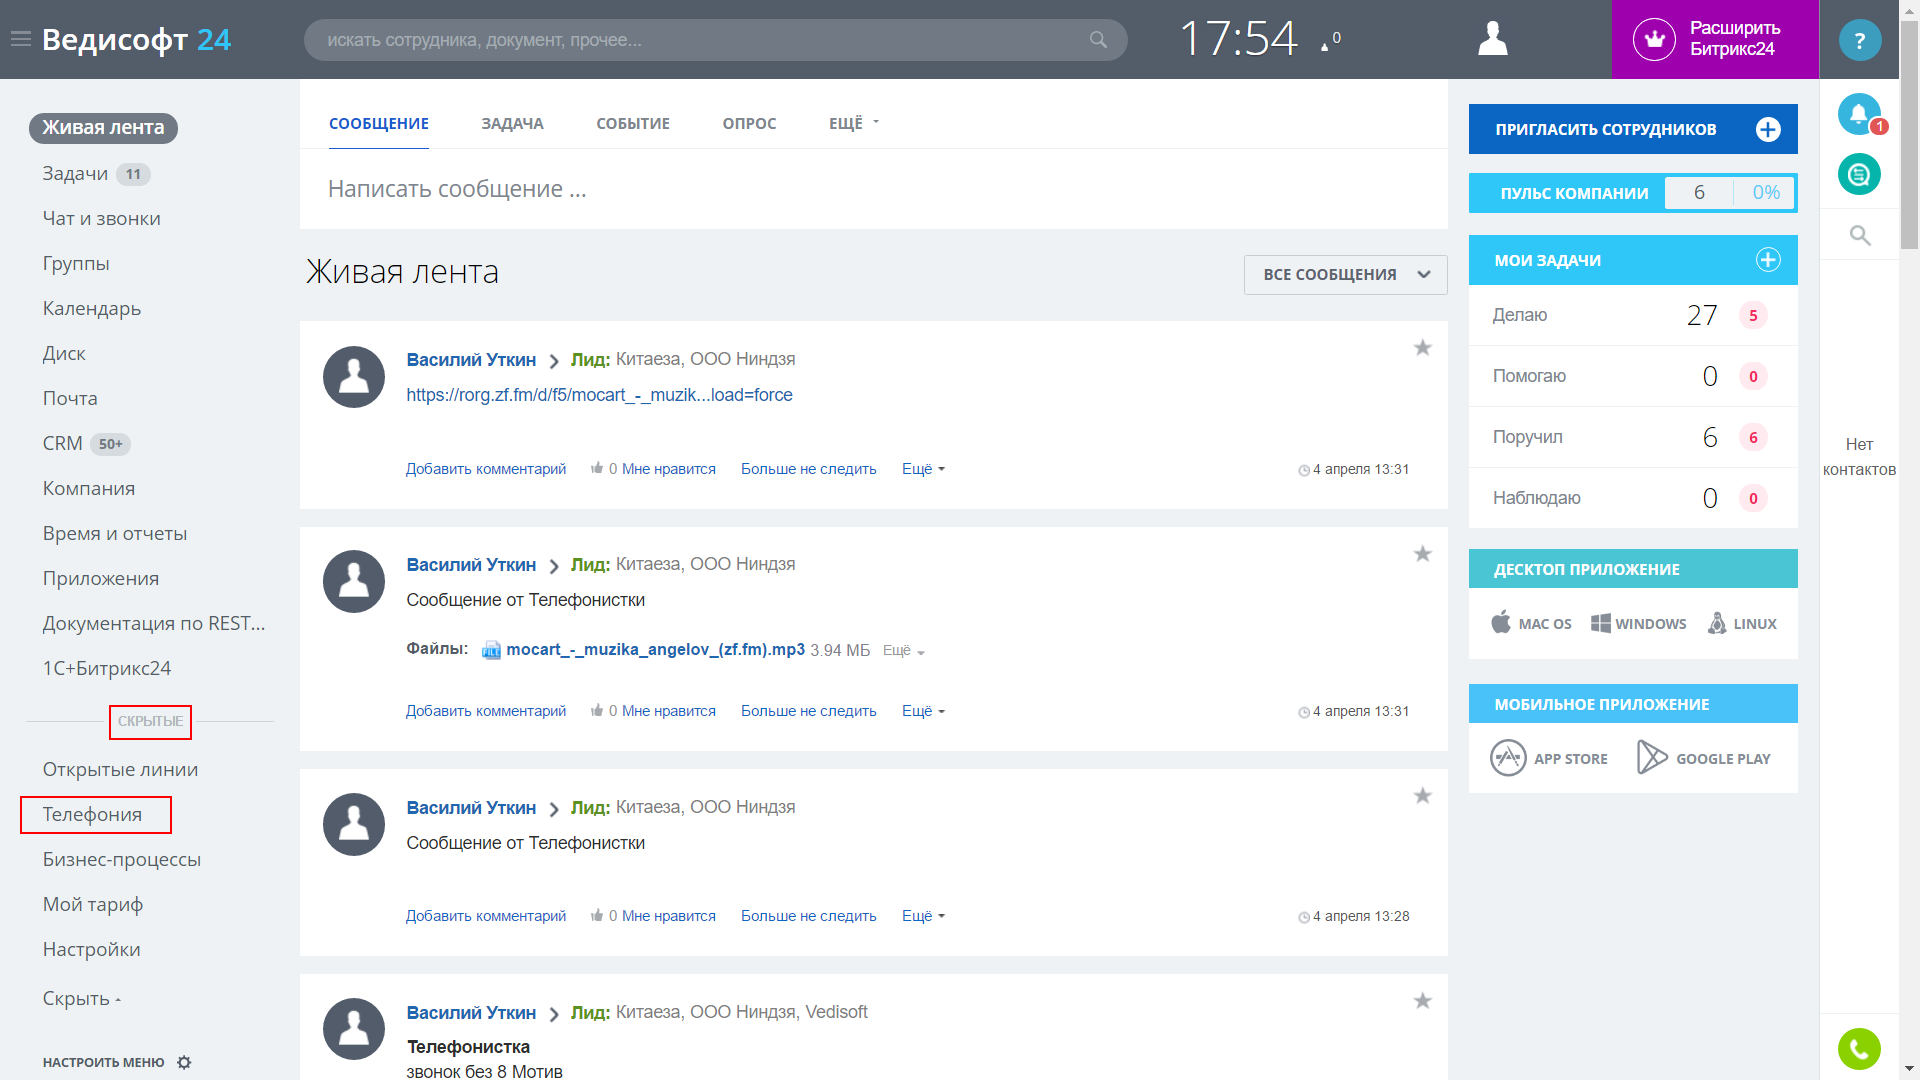This screenshot has height=1080, width=1920.
Task: Click Больше не следить under the 13:28 post
Action: pos(808,916)
